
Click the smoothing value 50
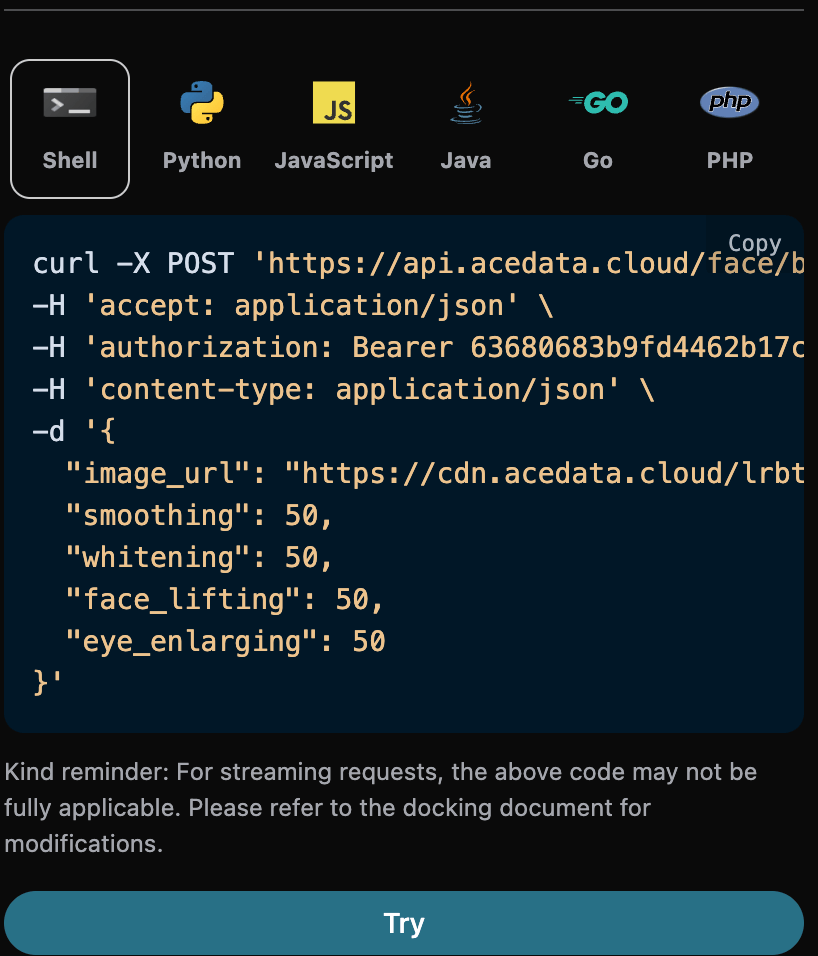(301, 515)
